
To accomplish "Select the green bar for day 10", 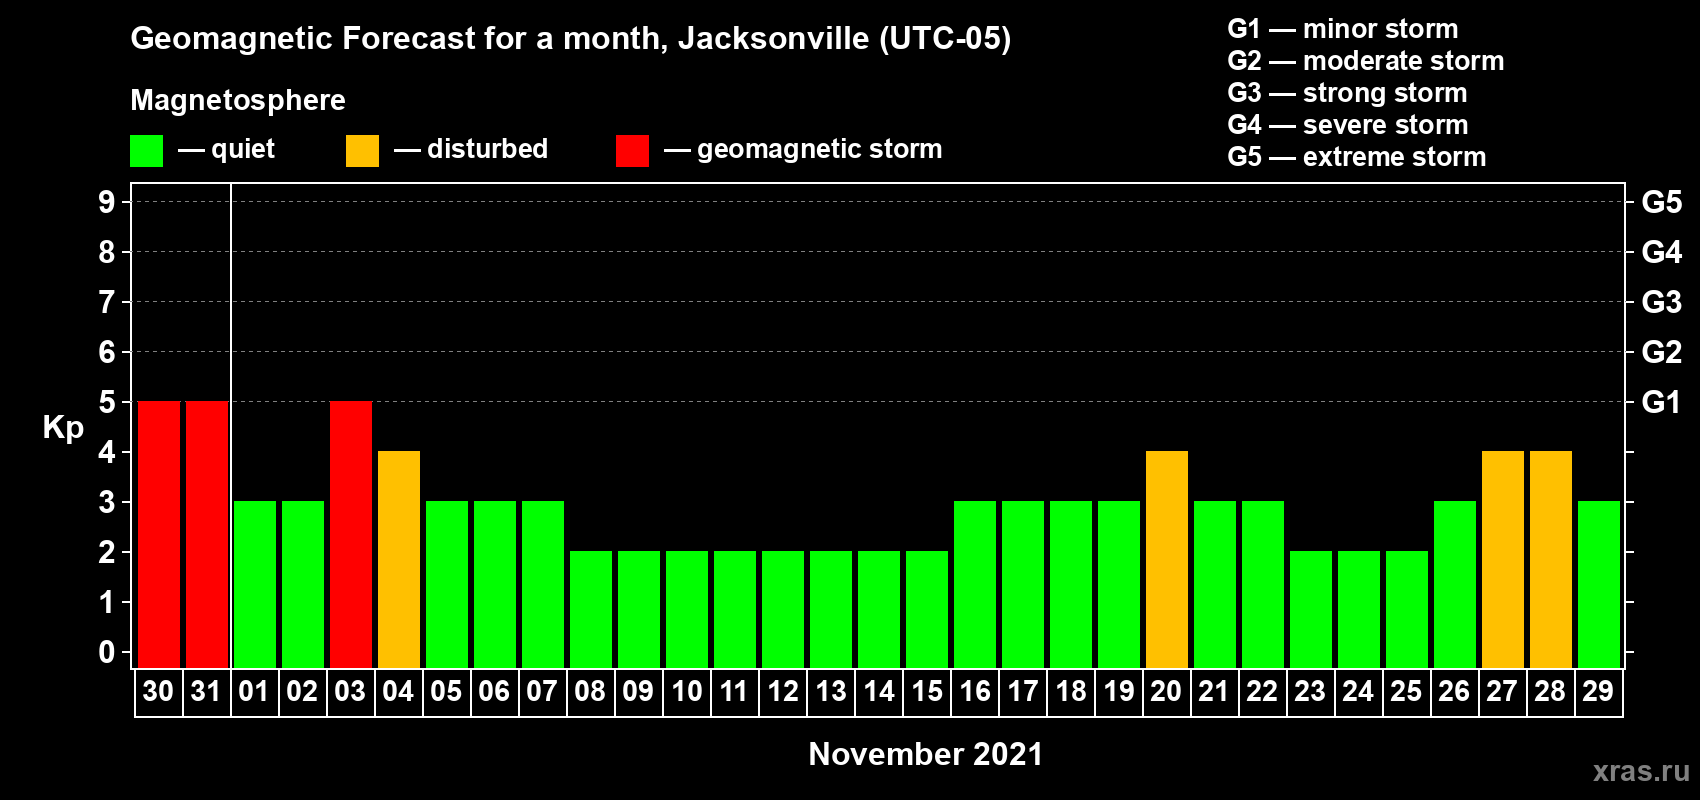I will tap(687, 610).
